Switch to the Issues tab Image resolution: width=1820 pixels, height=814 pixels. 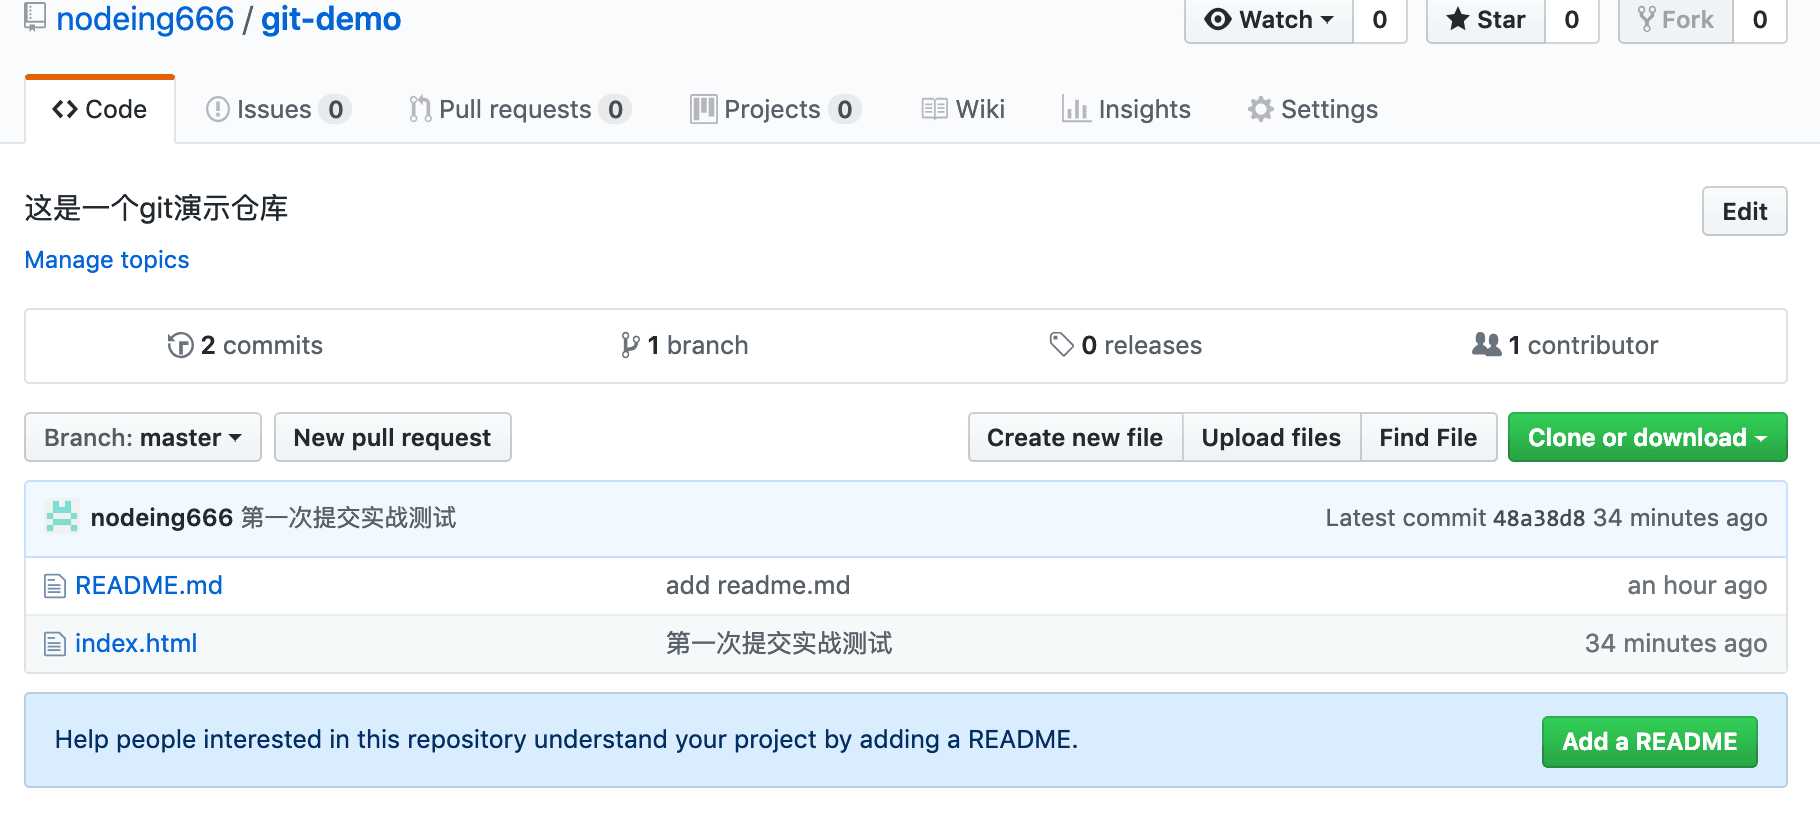point(277,109)
